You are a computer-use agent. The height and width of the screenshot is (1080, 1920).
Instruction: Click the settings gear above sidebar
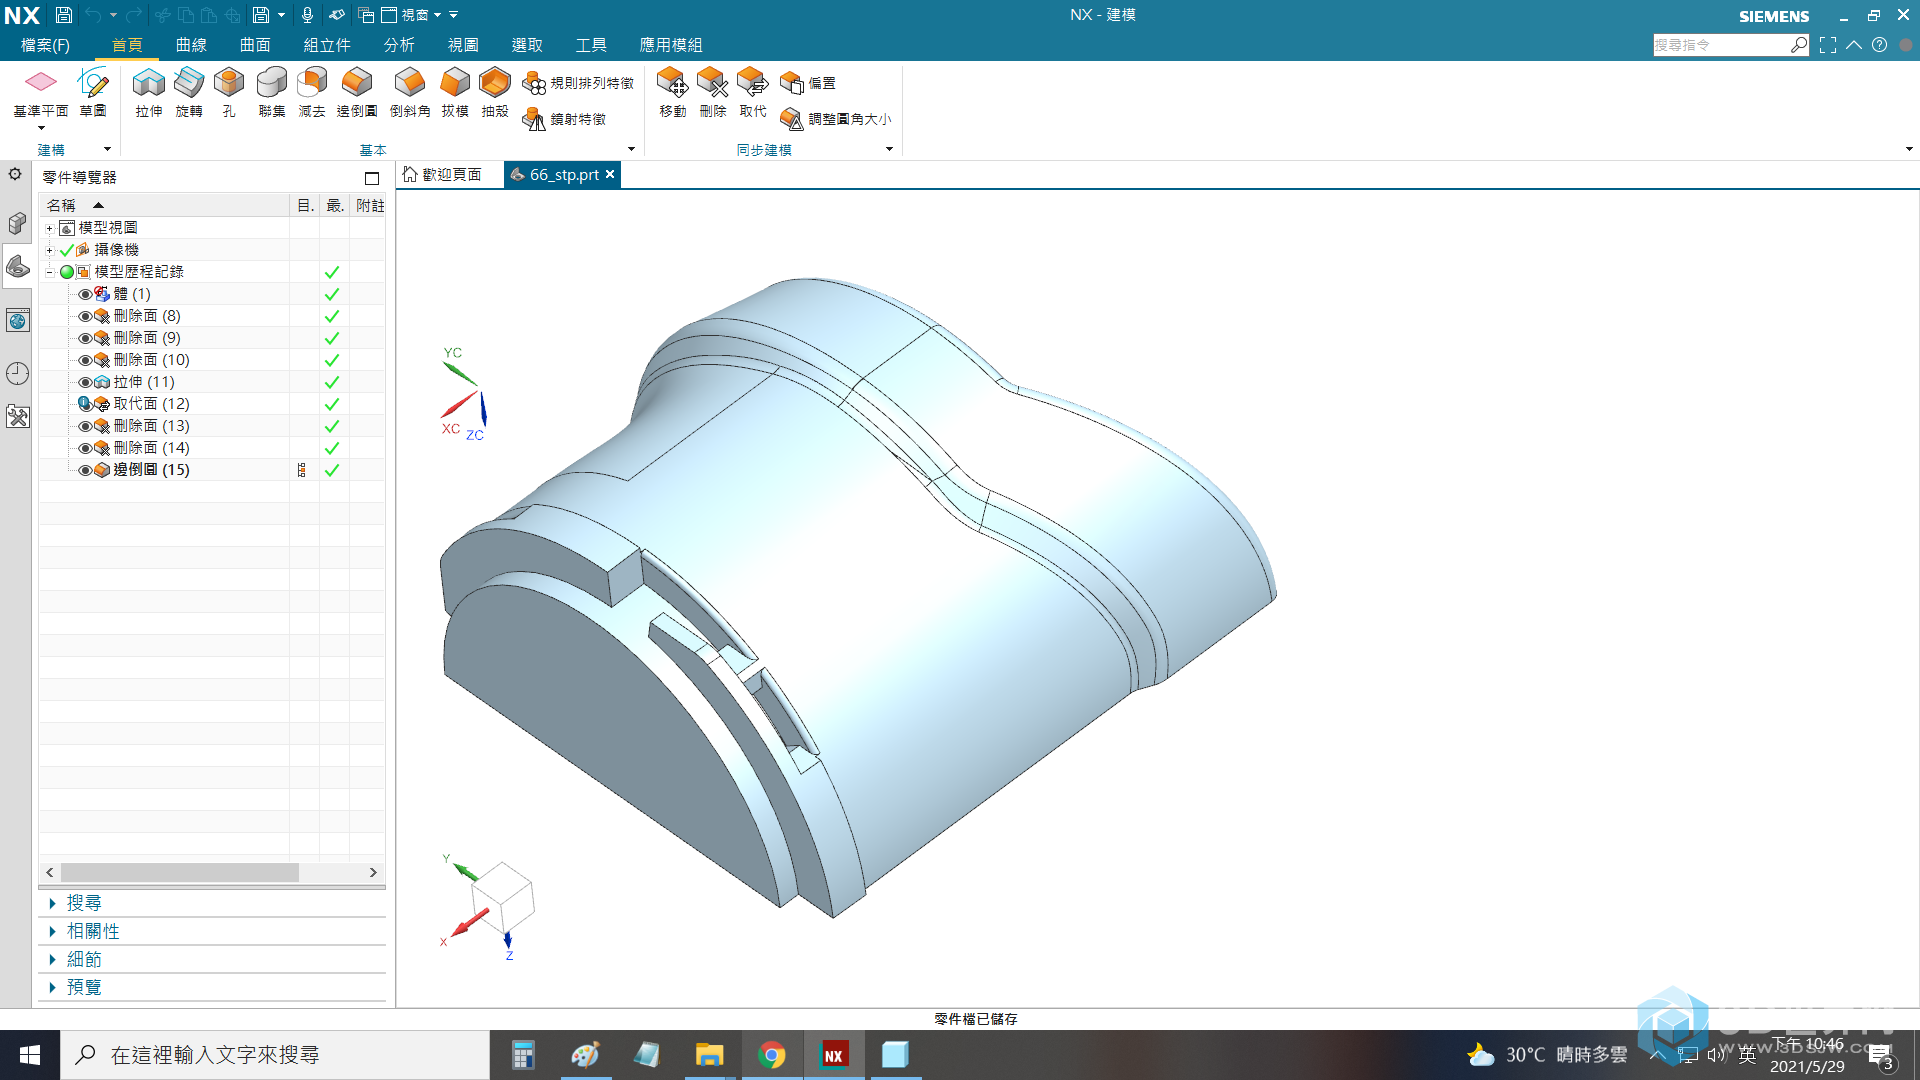[15, 174]
